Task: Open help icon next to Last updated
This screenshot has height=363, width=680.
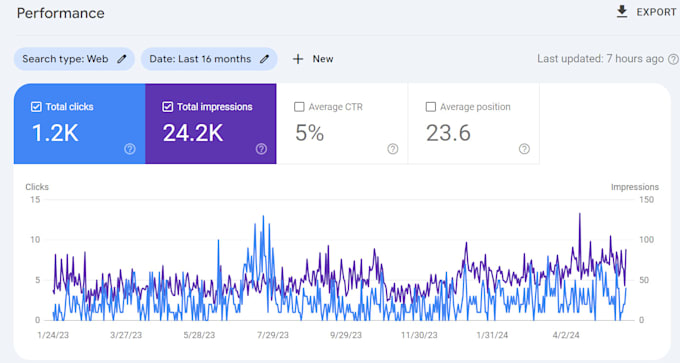Action: (x=673, y=59)
